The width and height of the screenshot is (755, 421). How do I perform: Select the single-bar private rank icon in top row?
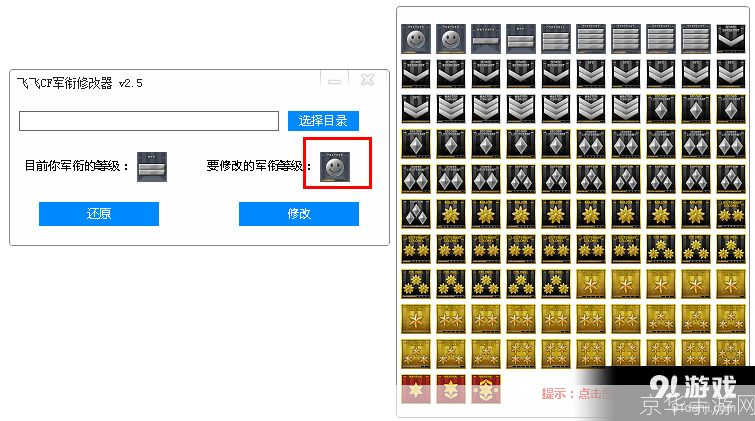(486, 39)
